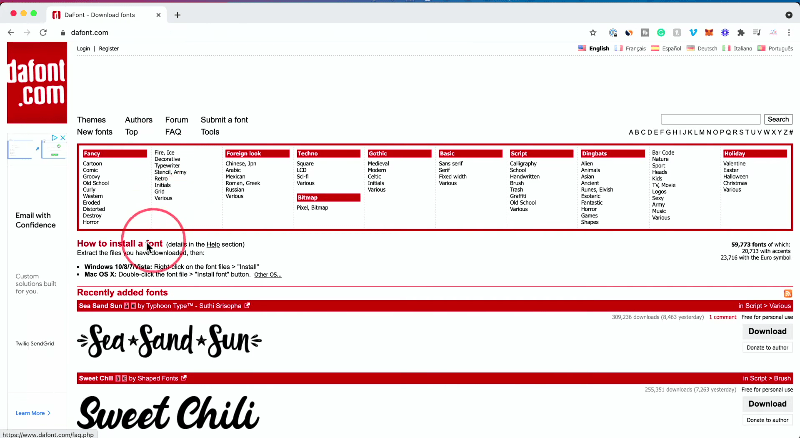The height and width of the screenshot is (438, 800).
Task: Click the Other OS... link
Action: click(x=267, y=275)
